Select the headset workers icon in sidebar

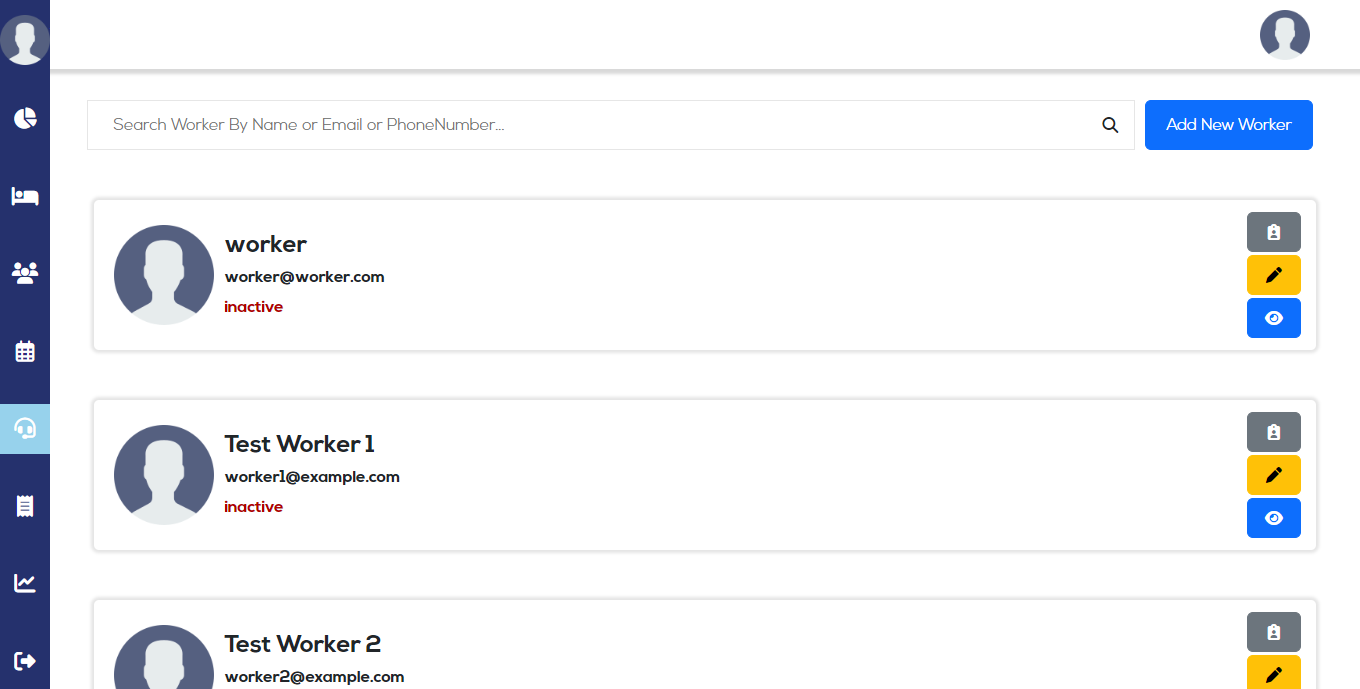point(25,428)
